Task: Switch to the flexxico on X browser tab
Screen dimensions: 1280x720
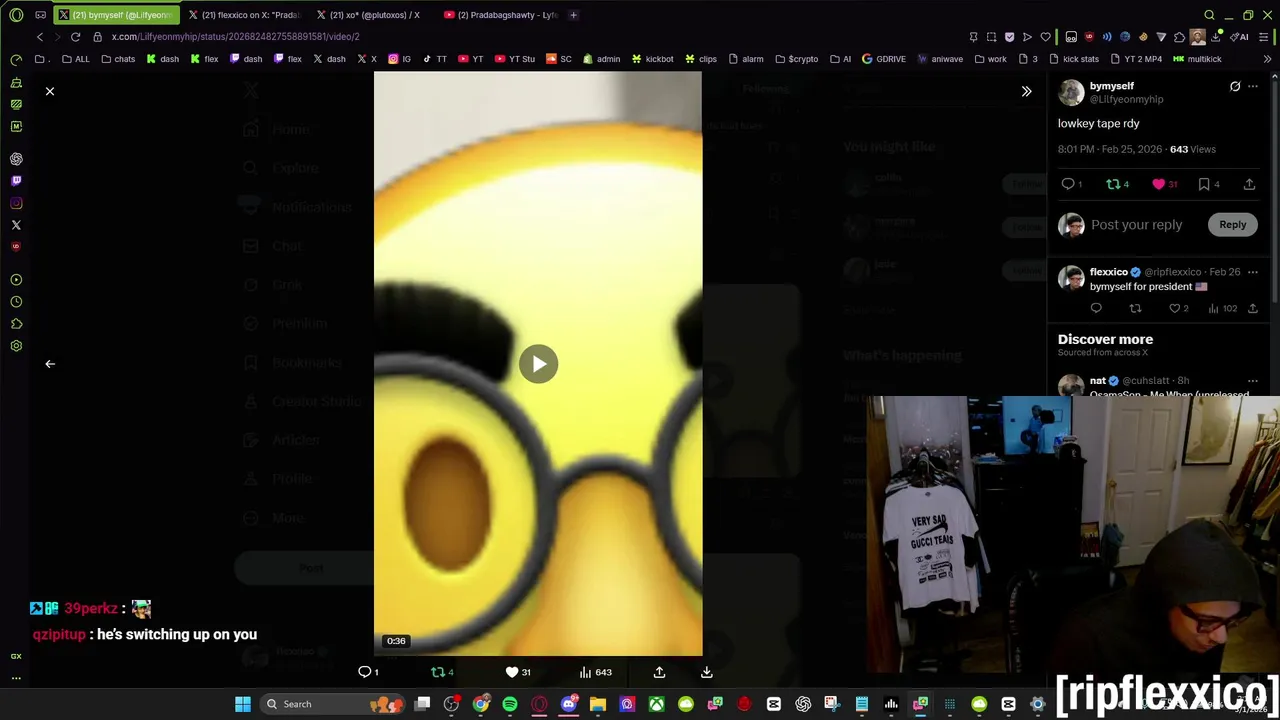Action: click(245, 15)
